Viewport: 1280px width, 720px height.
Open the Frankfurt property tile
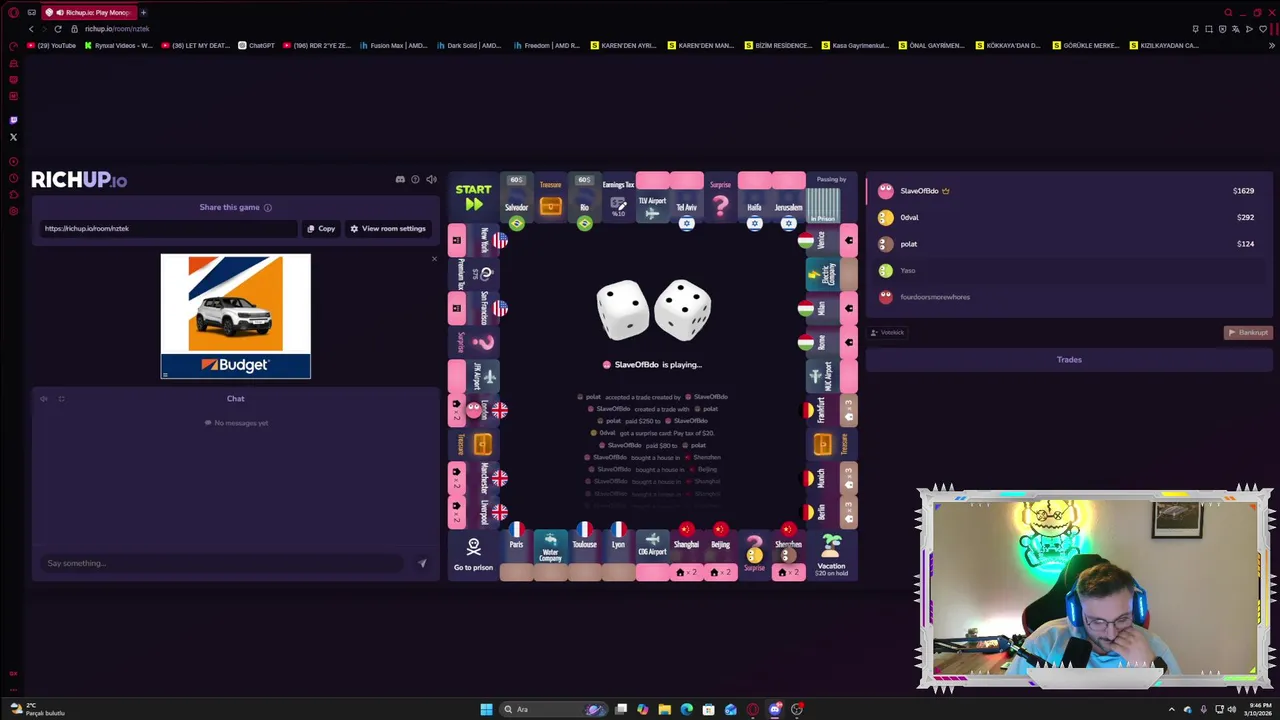[831, 410]
